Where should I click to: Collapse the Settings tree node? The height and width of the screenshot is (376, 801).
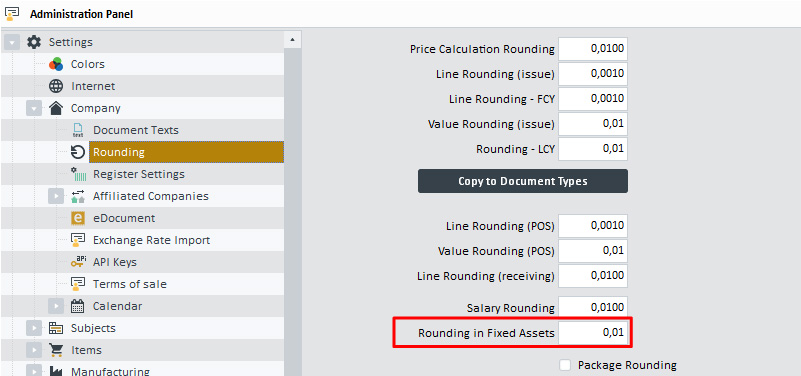click(12, 42)
